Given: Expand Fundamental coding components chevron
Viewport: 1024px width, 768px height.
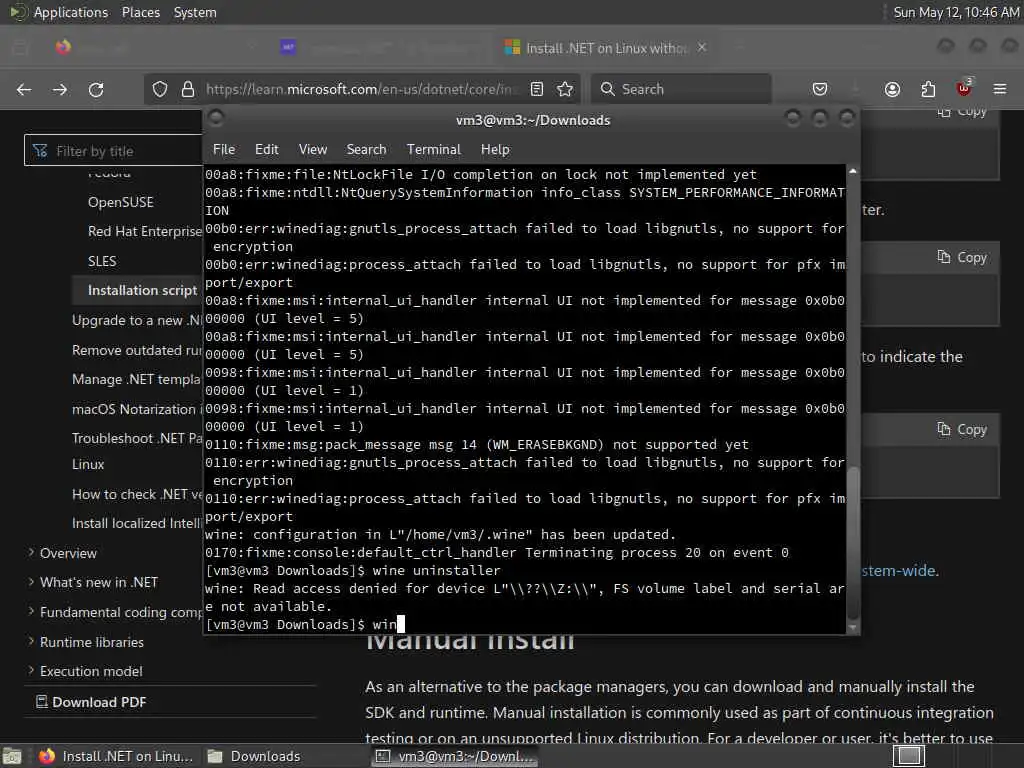Looking at the screenshot, I should pyautogui.click(x=31, y=611).
